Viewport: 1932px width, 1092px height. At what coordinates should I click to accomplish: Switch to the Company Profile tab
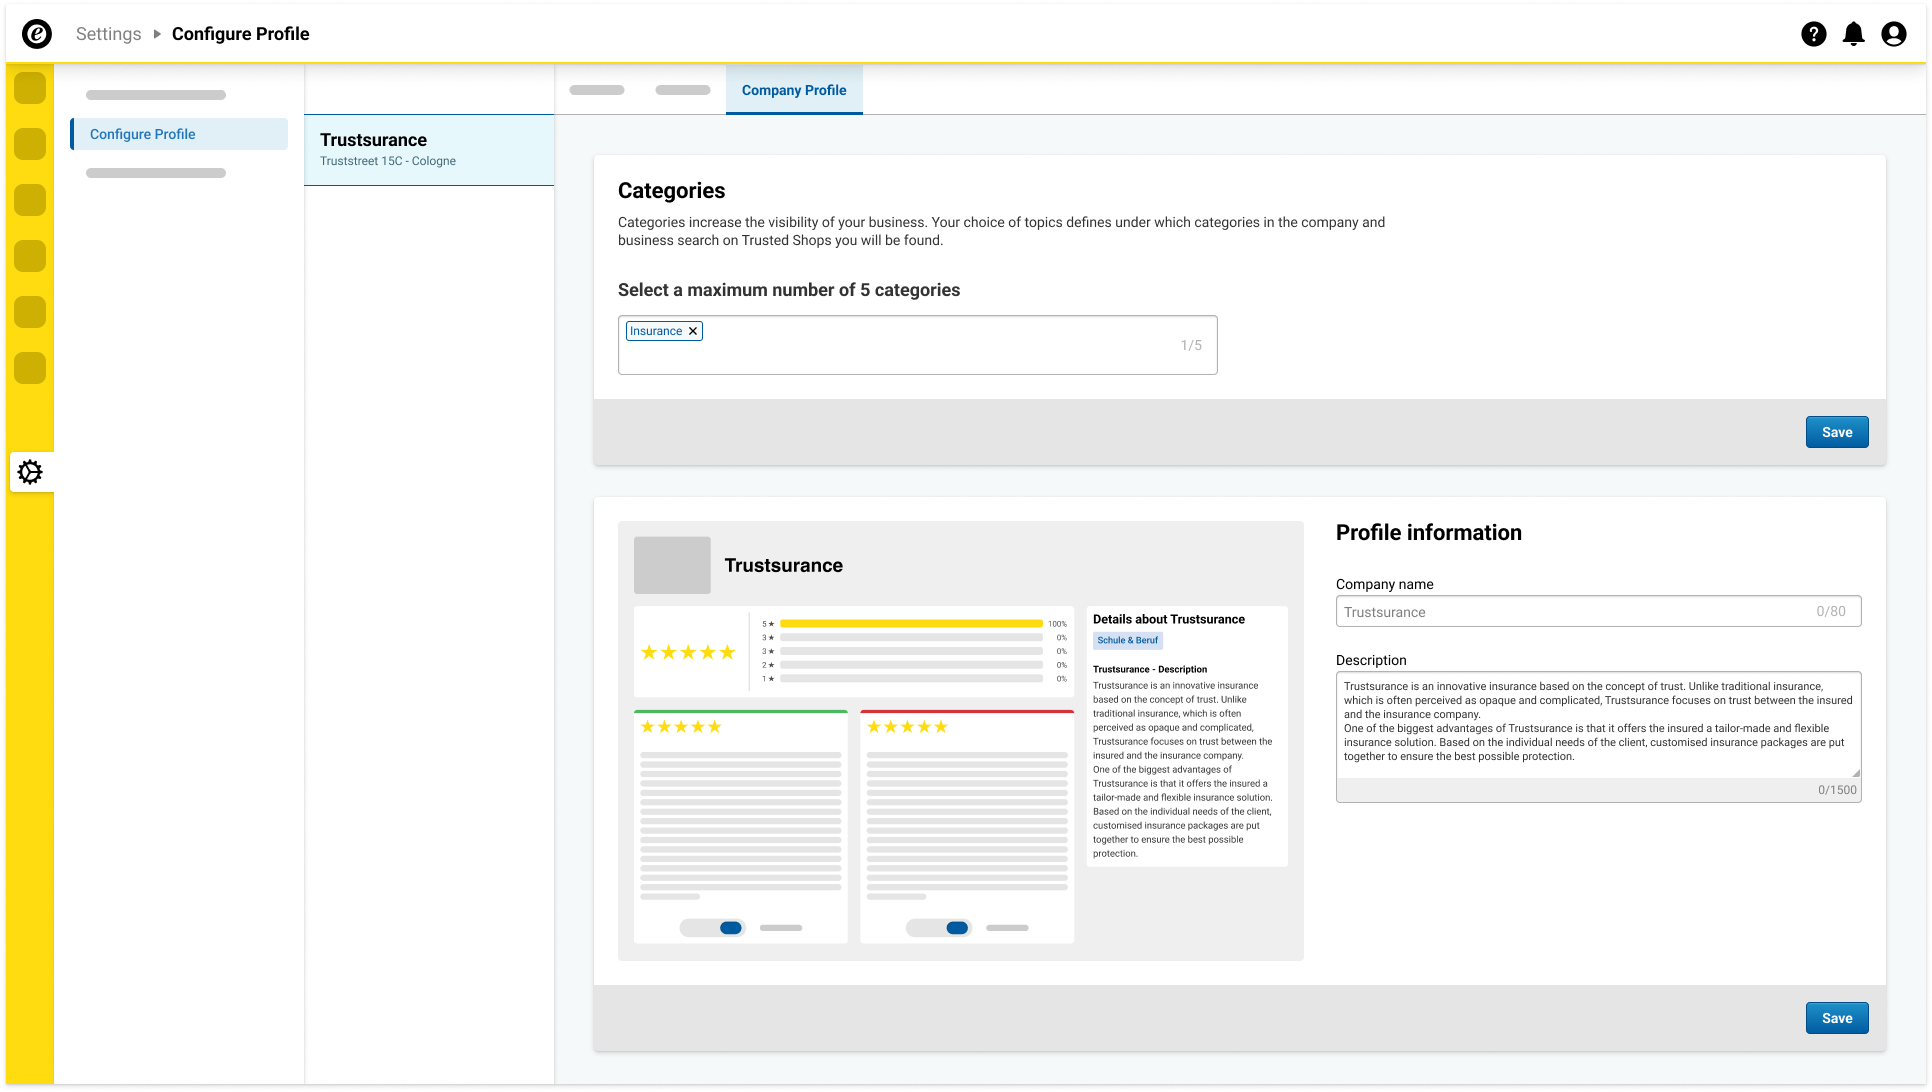coord(794,90)
